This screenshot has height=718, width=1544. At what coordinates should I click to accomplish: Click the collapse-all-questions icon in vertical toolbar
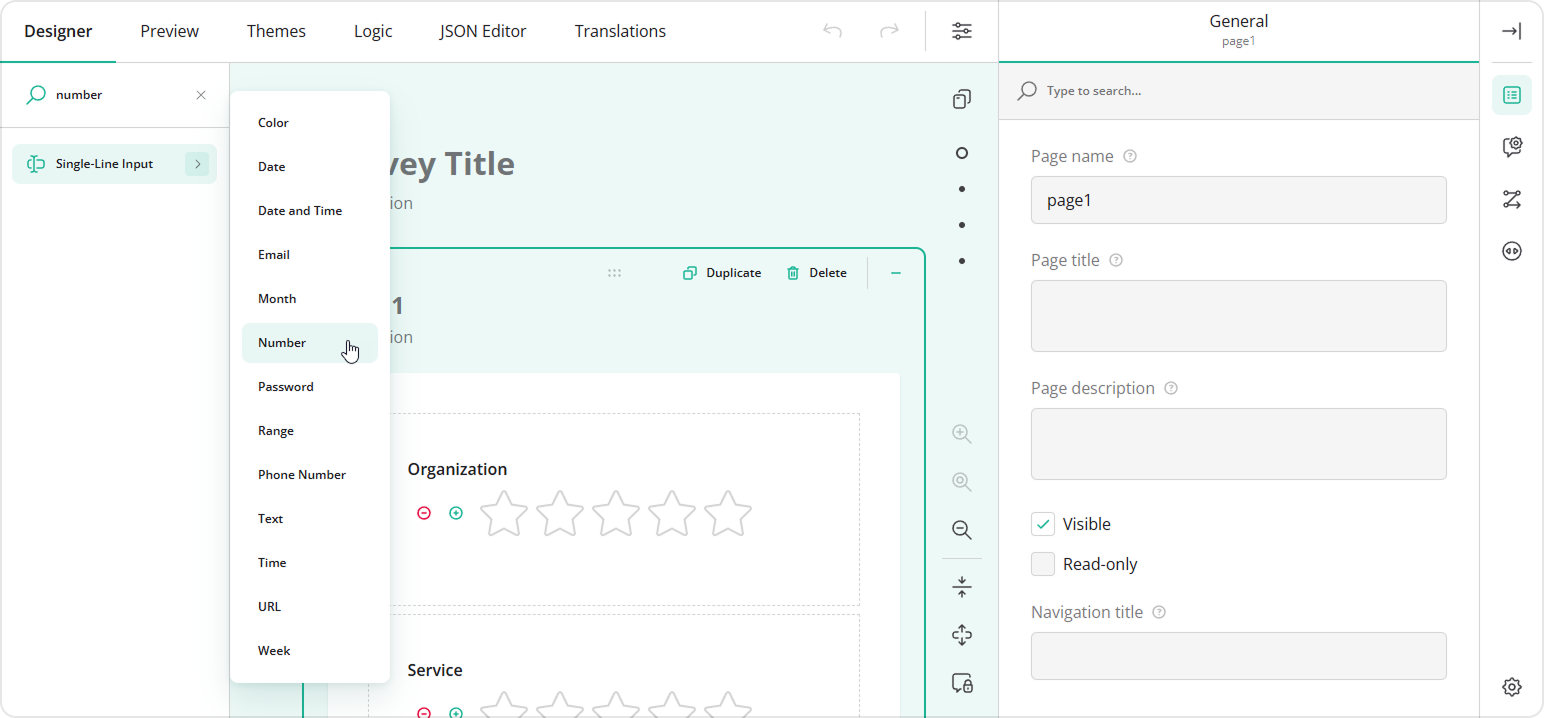(x=961, y=586)
